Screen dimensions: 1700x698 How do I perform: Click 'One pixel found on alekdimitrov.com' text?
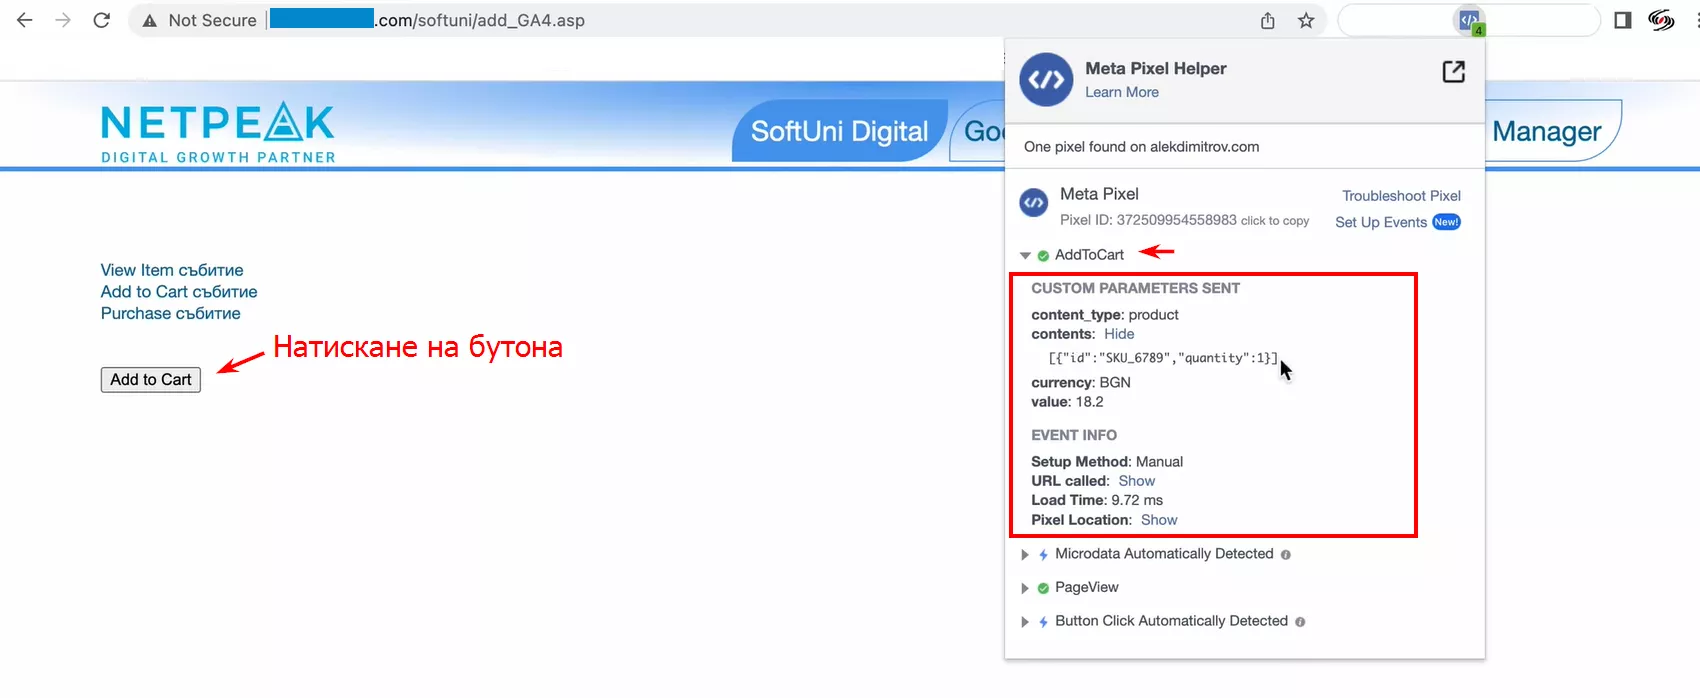click(x=1141, y=147)
